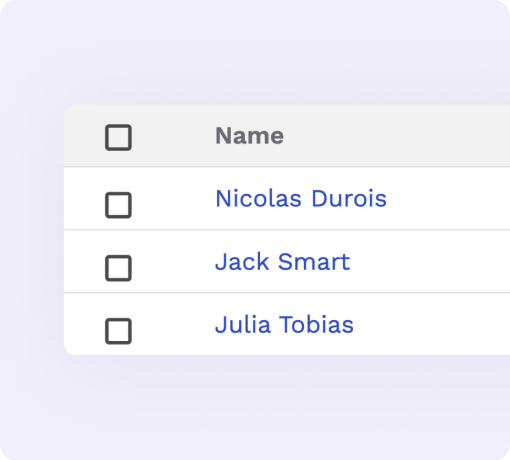This screenshot has width=510, height=460.
Task: Open Nicolas Durois profile link
Action: tap(301, 199)
